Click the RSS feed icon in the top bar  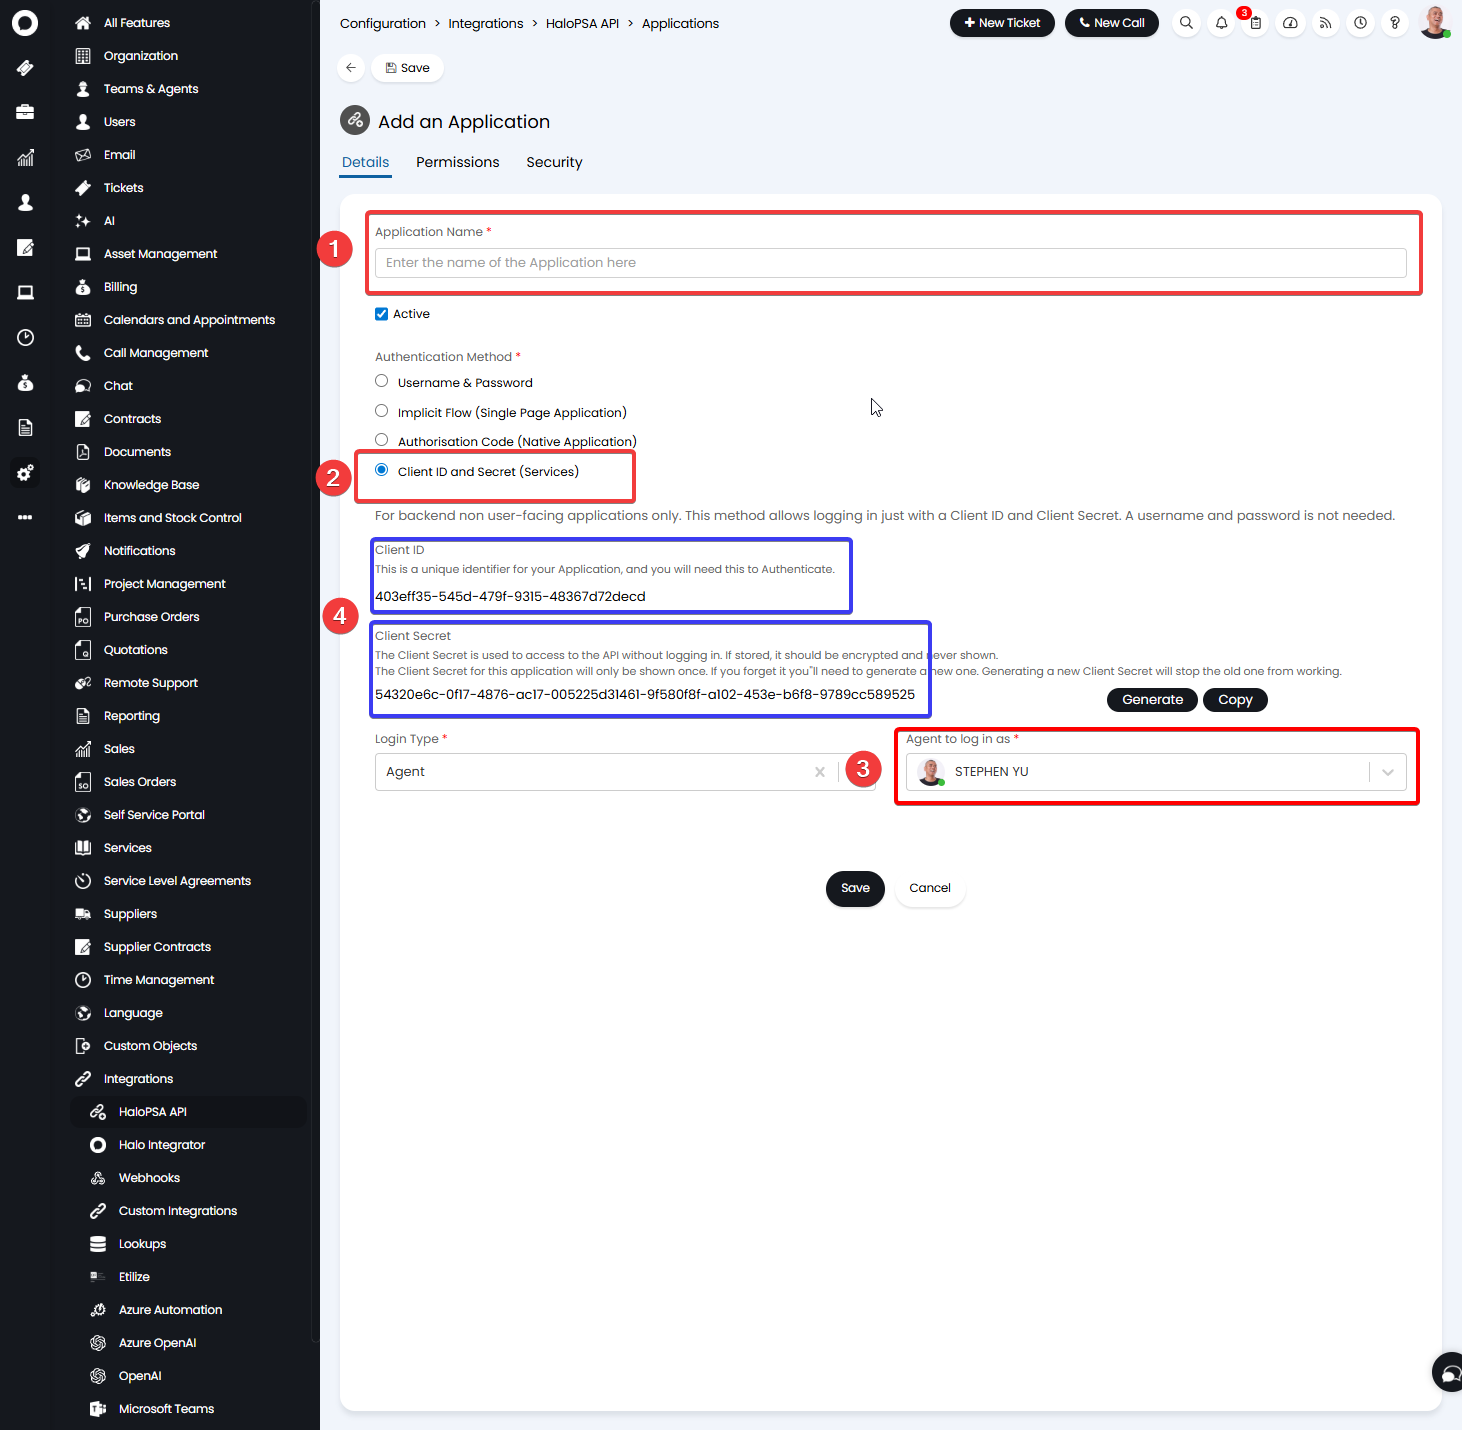1325,23
